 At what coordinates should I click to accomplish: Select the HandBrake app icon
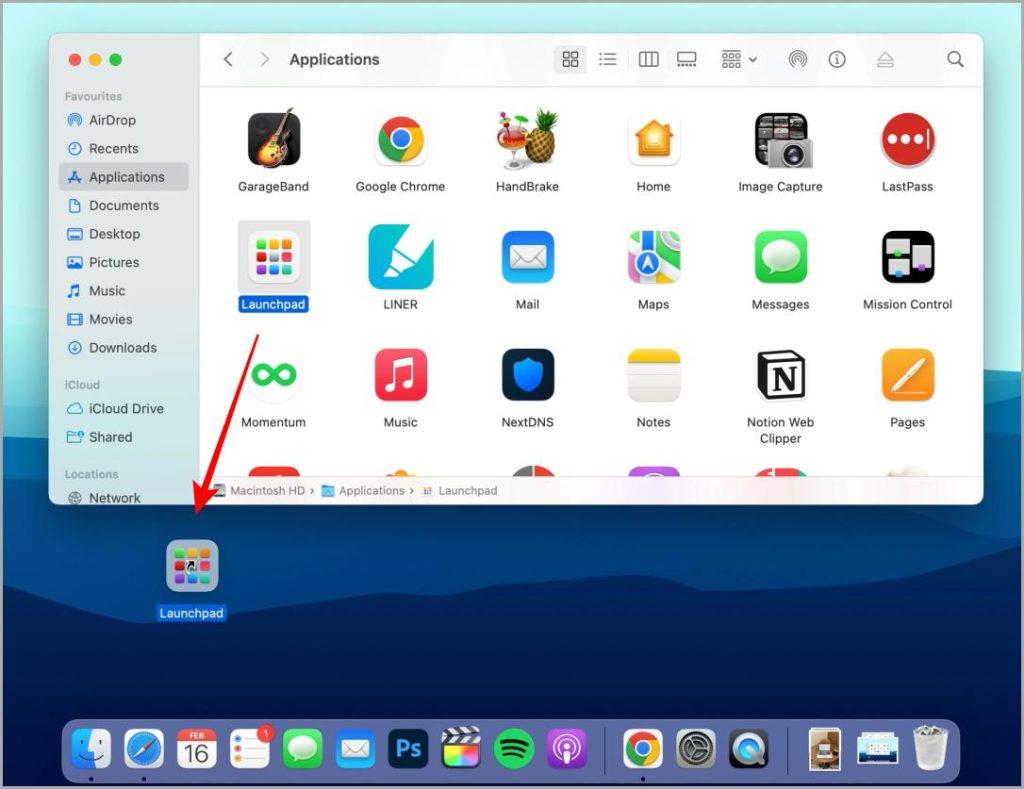pyautogui.click(x=527, y=138)
